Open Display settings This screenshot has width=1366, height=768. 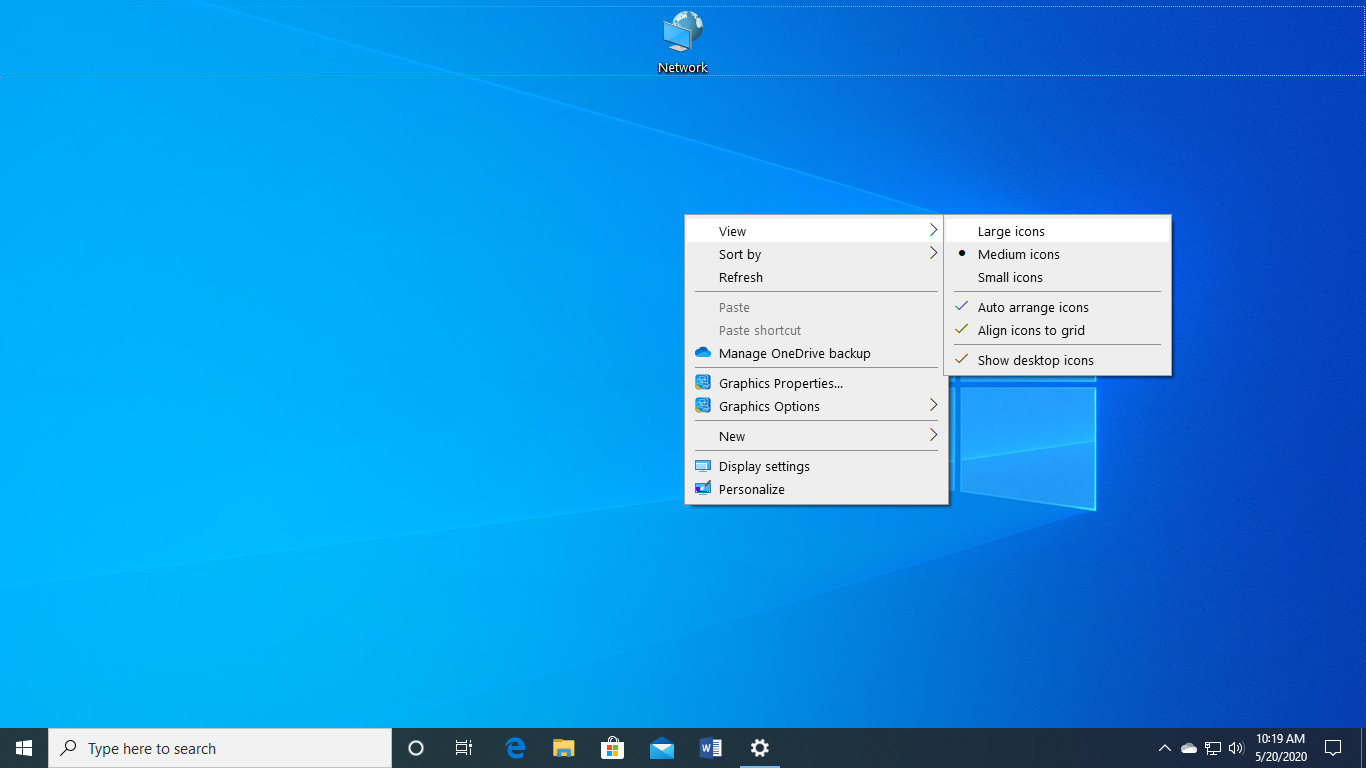point(816,466)
